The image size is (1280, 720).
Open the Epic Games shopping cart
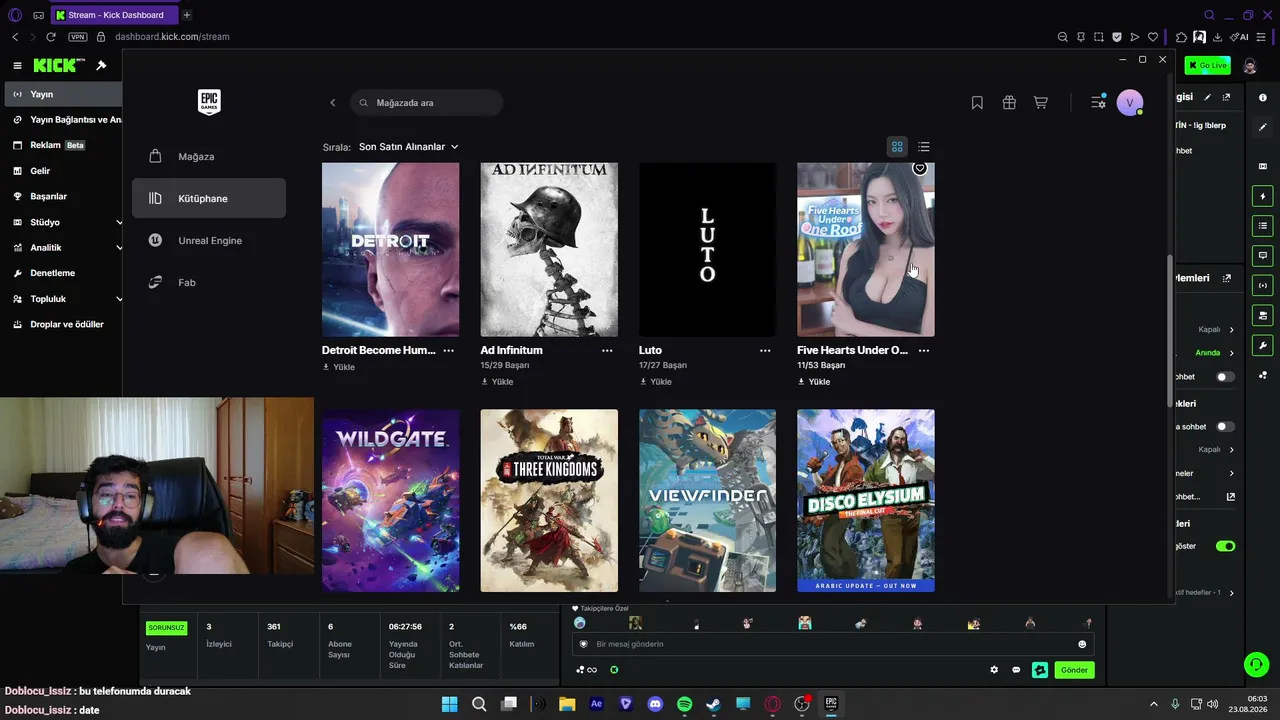1041,102
